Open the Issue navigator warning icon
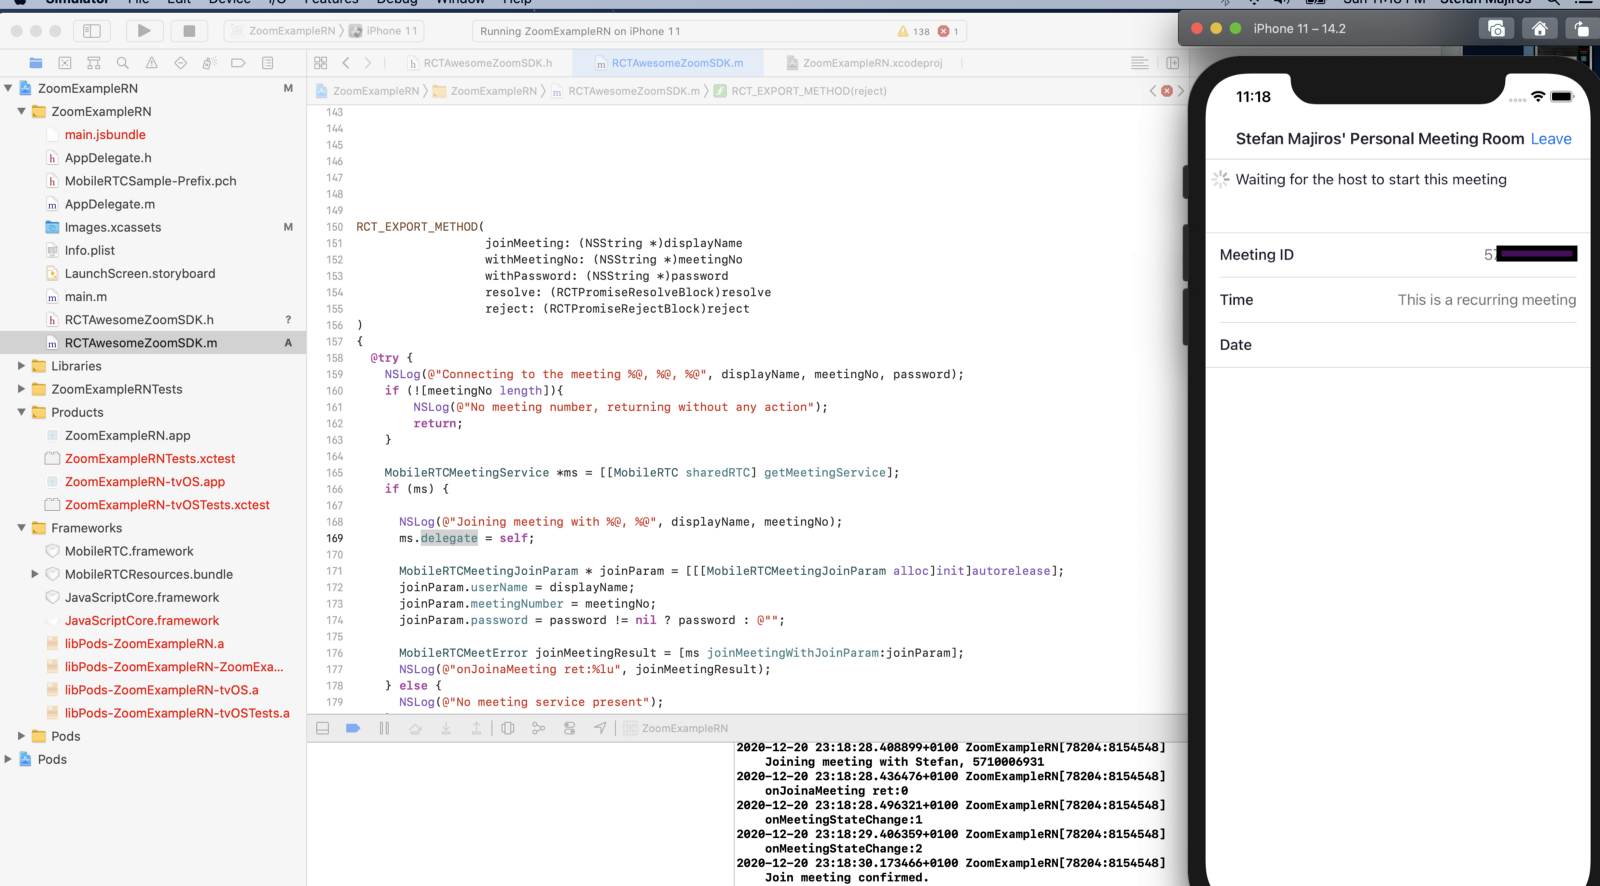Image resolution: width=1600 pixels, height=886 pixels. (x=152, y=63)
